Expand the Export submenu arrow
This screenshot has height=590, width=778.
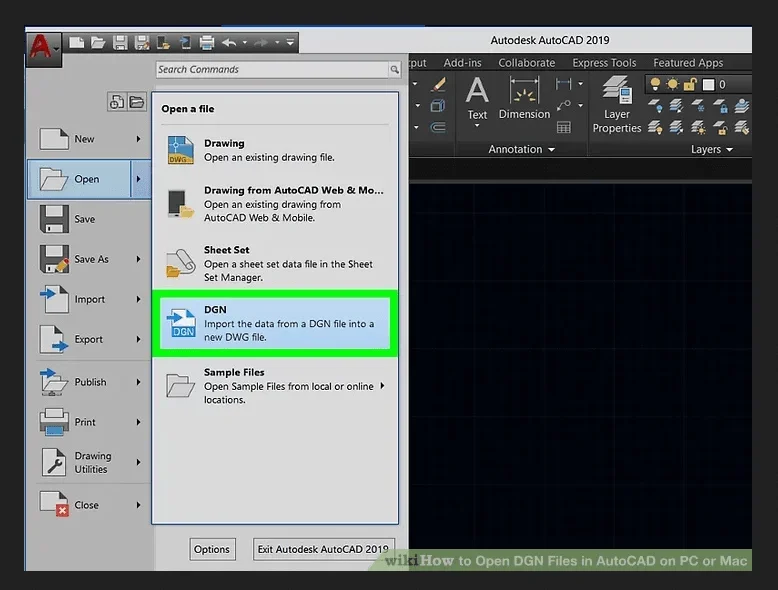[x=139, y=339]
